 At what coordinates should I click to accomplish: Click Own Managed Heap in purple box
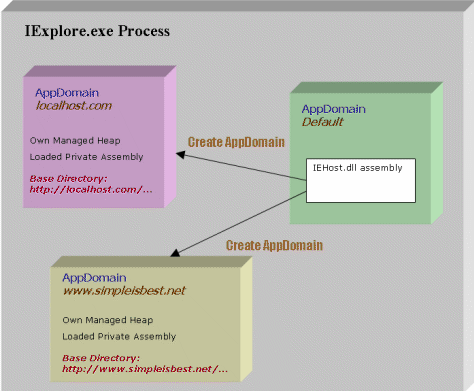(75, 141)
